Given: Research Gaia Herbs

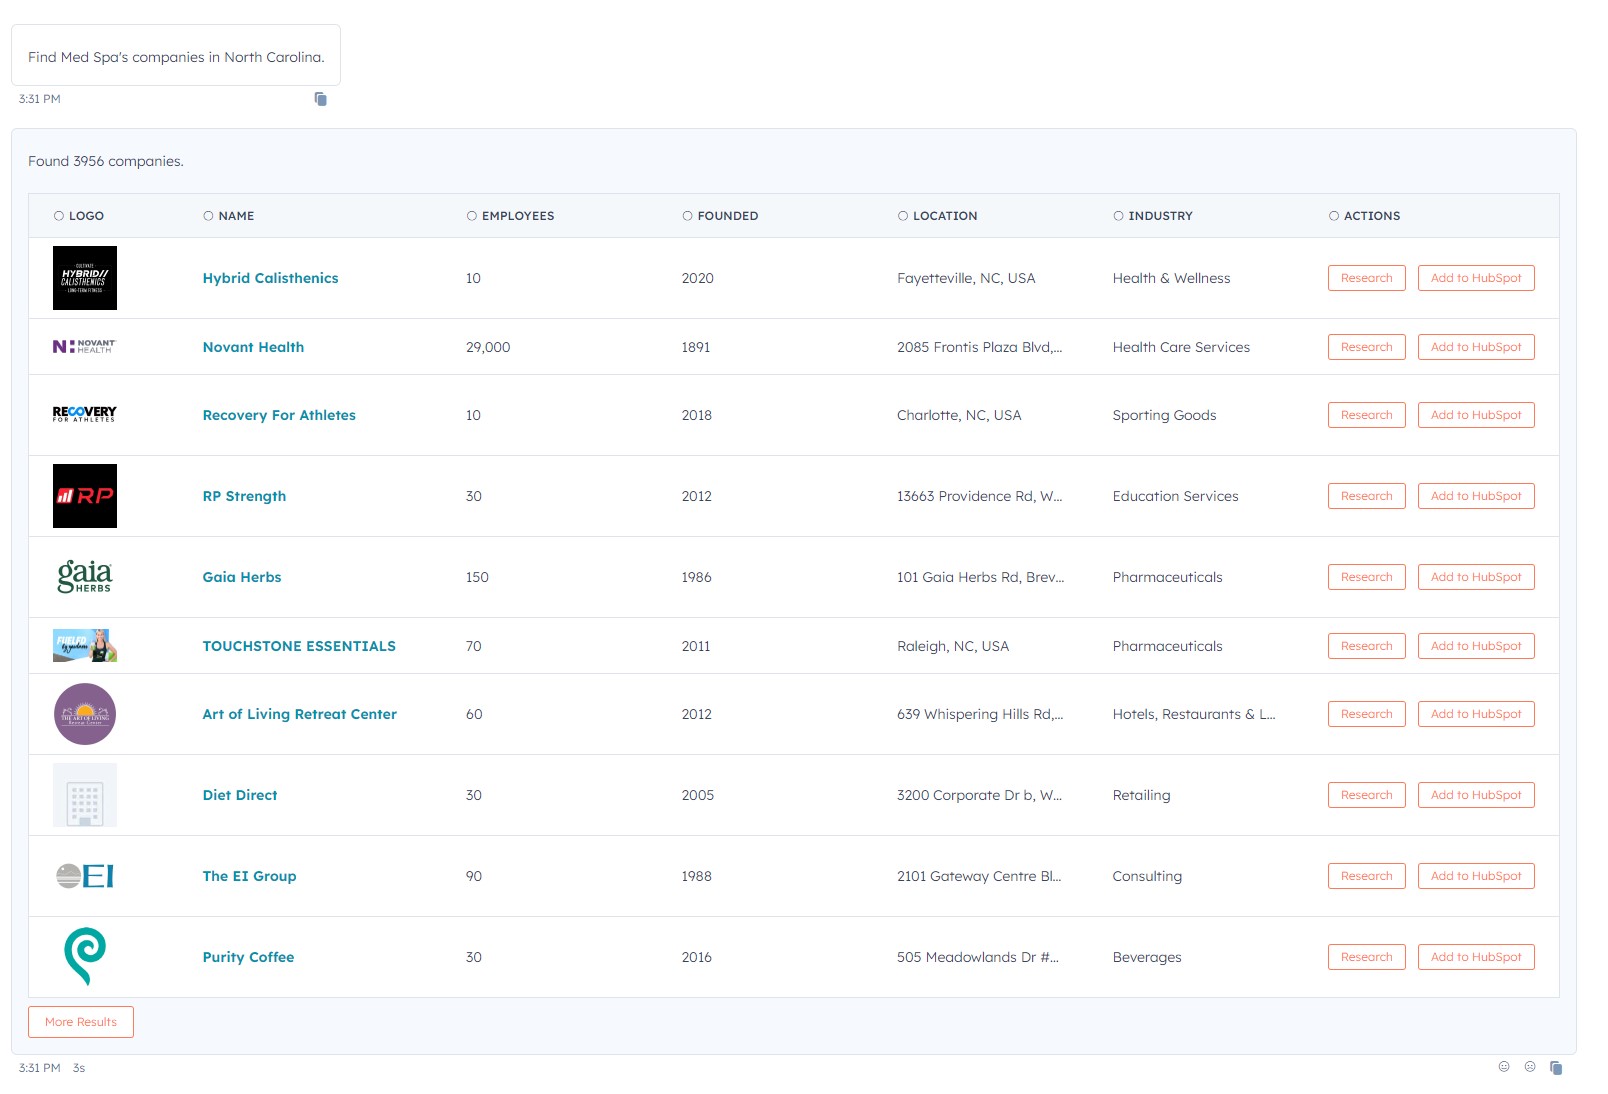Looking at the screenshot, I should tap(1367, 577).
